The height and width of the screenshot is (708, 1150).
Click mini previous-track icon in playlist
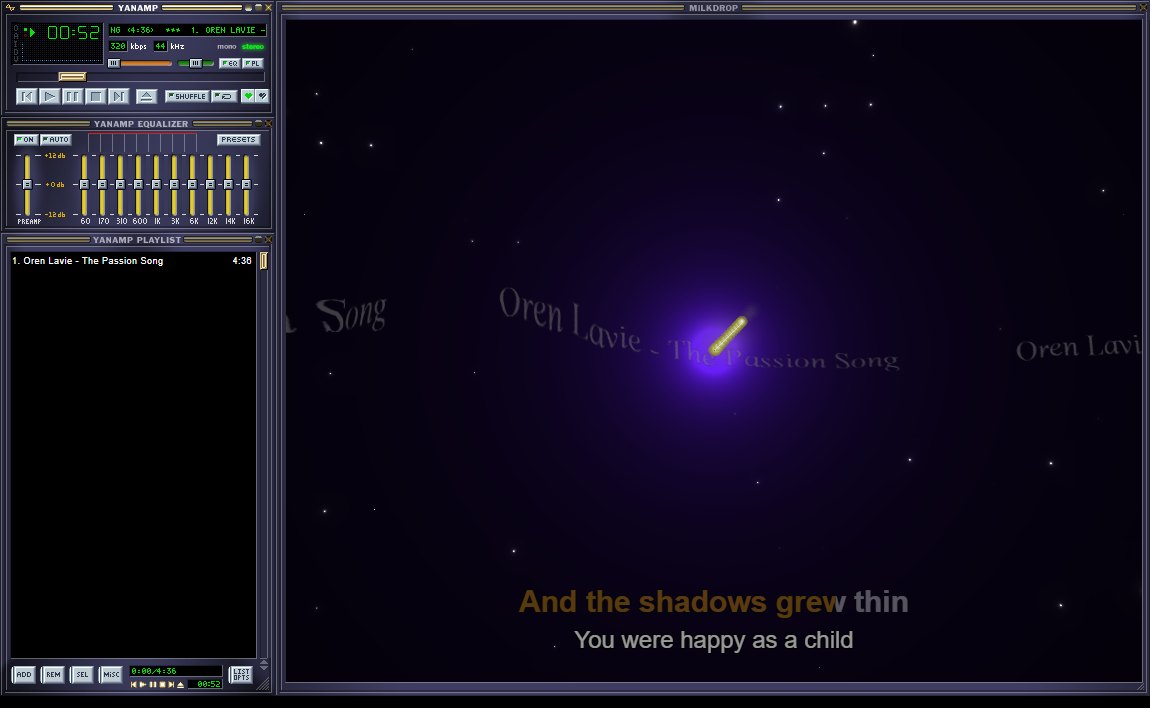coord(133,685)
